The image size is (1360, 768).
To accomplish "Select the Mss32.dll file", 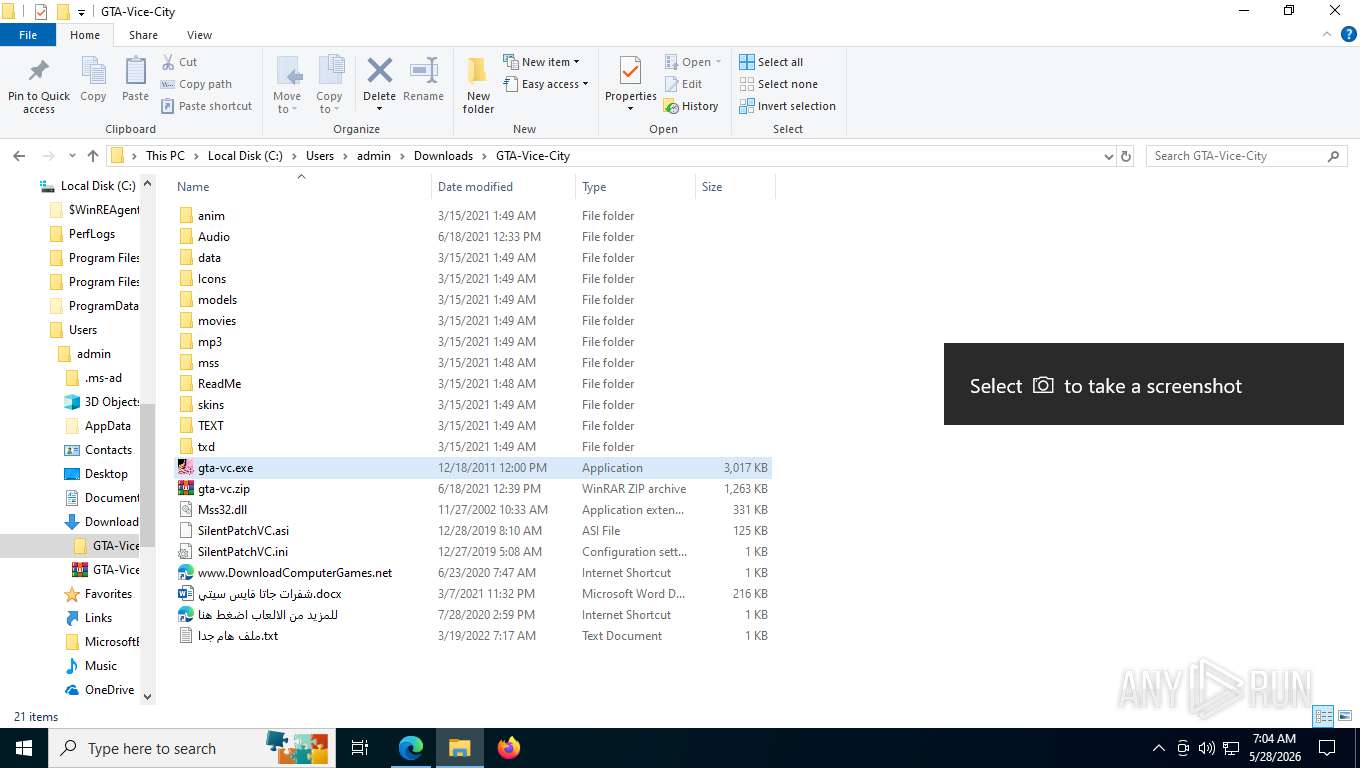I will click(473, 510).
